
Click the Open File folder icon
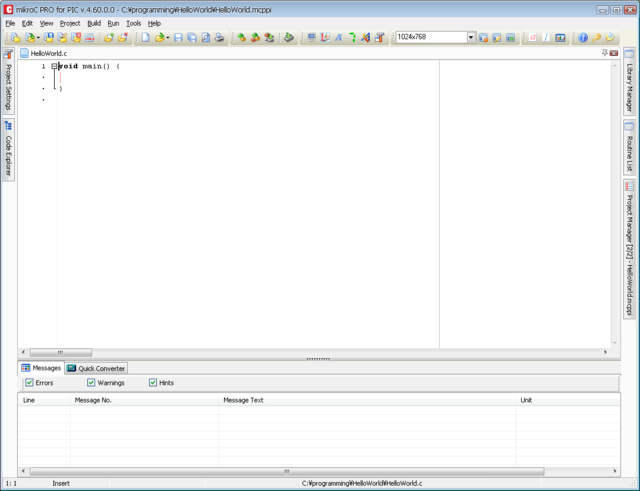[160, 38]
